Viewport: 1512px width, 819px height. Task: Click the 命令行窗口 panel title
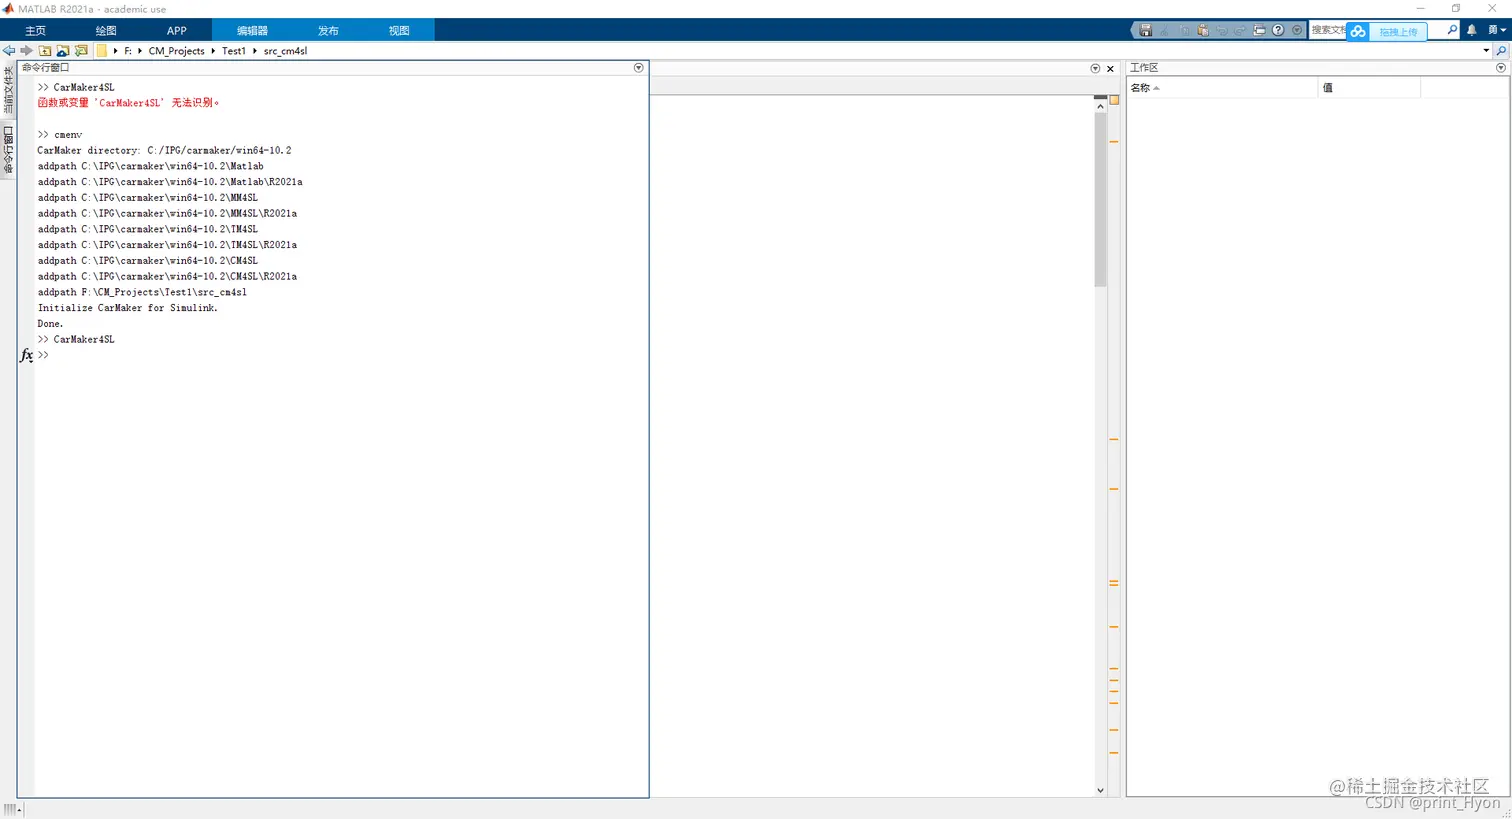[46, 68]
